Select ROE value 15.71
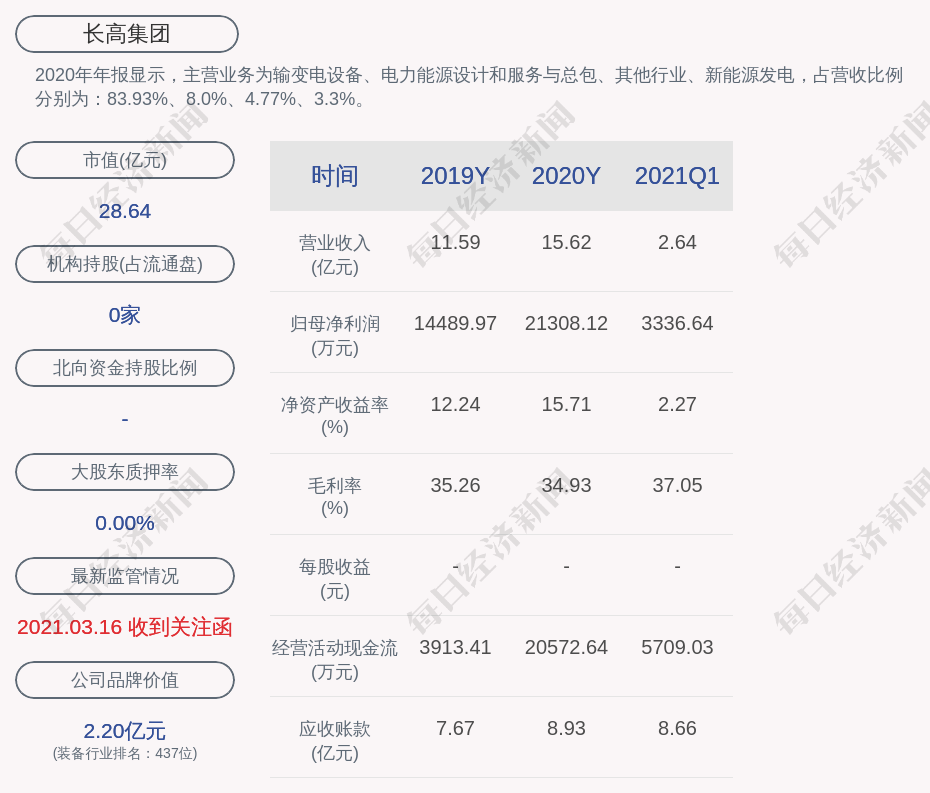The width and height of the screenshot is (930, 793). tap(566, 405)
